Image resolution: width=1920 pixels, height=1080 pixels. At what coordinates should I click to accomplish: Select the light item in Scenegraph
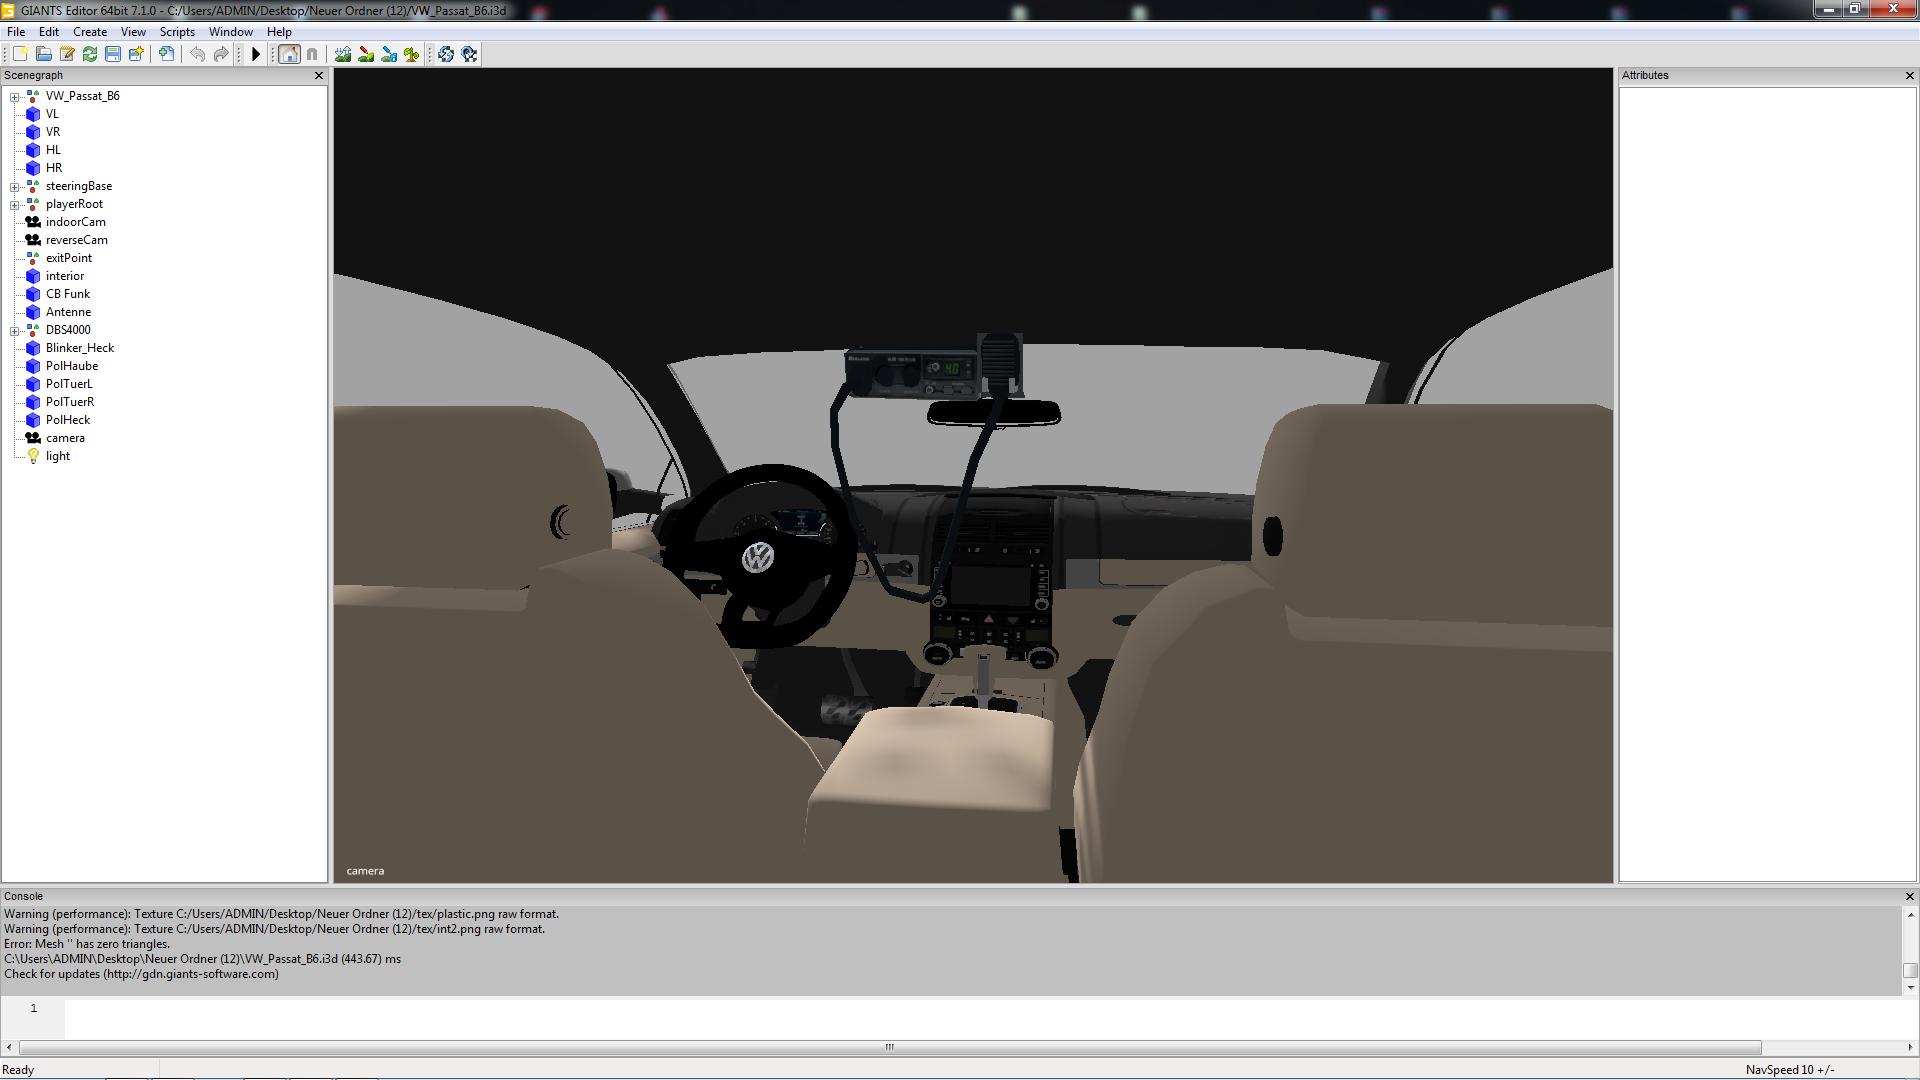coord(57,456)
